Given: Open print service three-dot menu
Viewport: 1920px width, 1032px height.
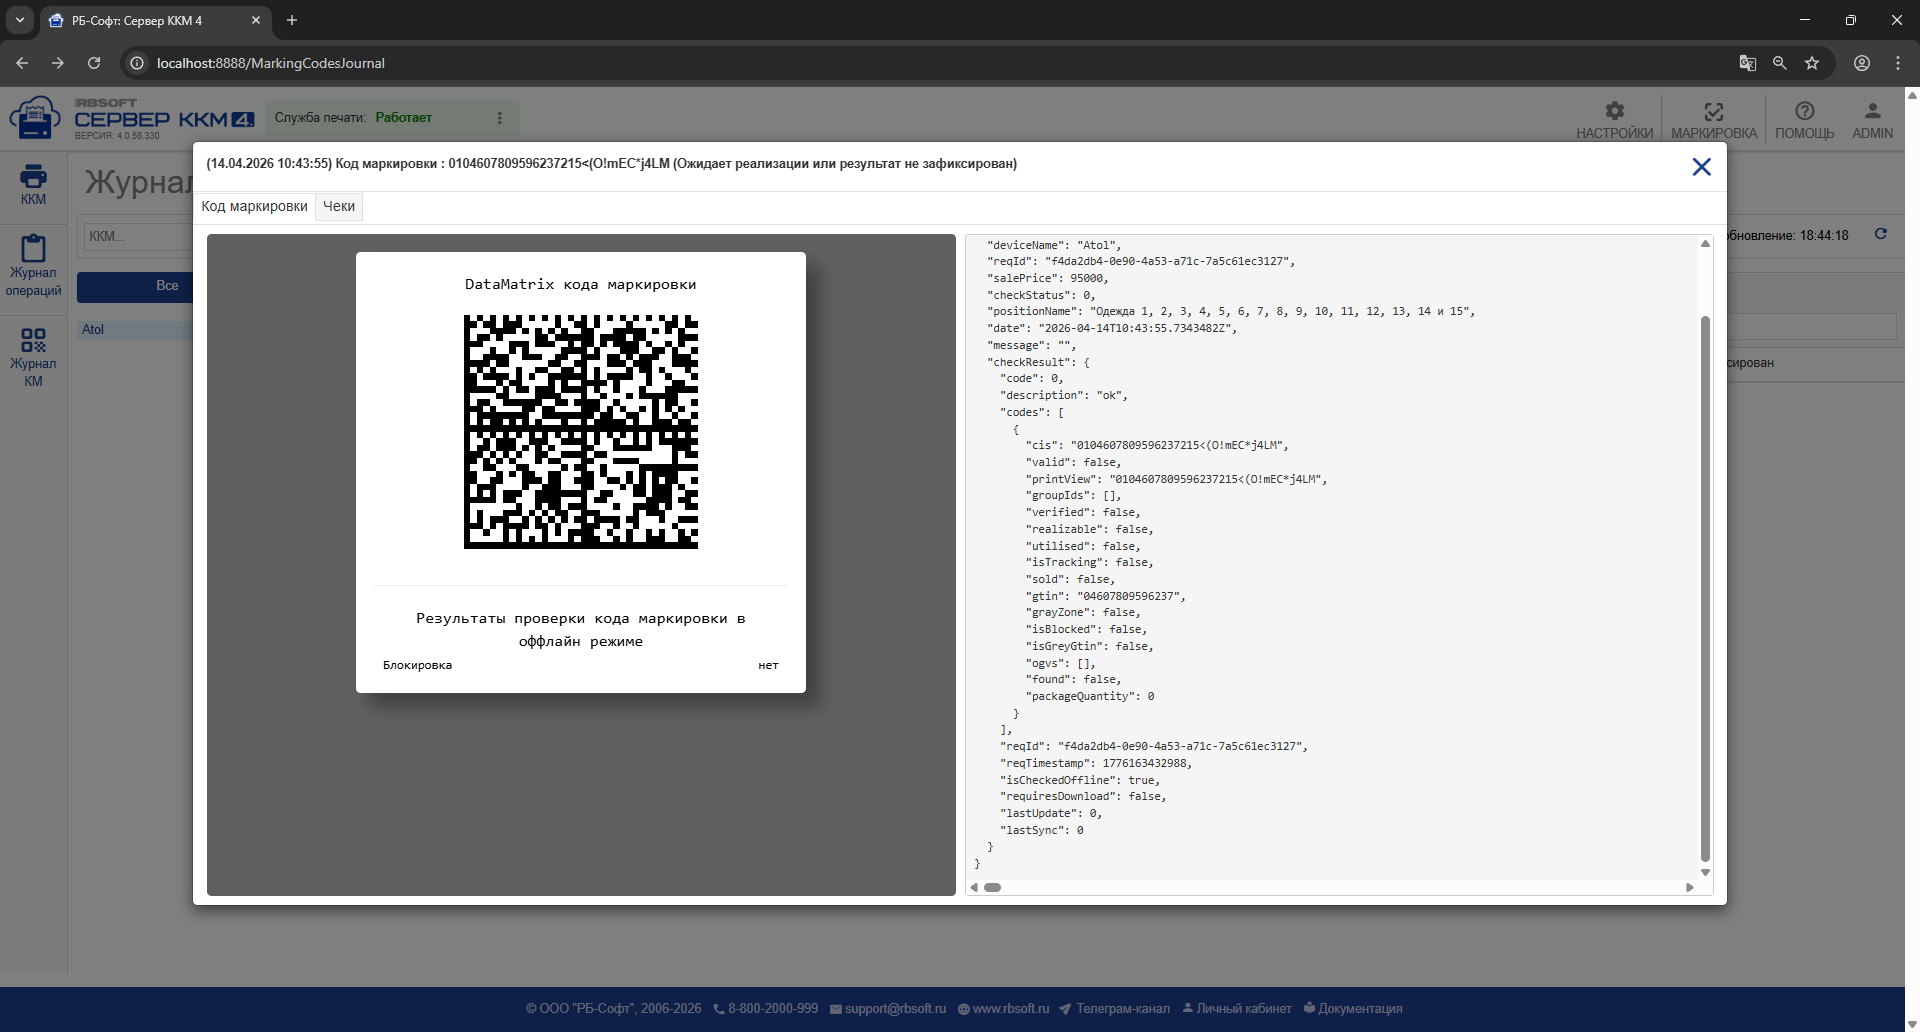Looking at the screenshot, I should pos(500,118).
